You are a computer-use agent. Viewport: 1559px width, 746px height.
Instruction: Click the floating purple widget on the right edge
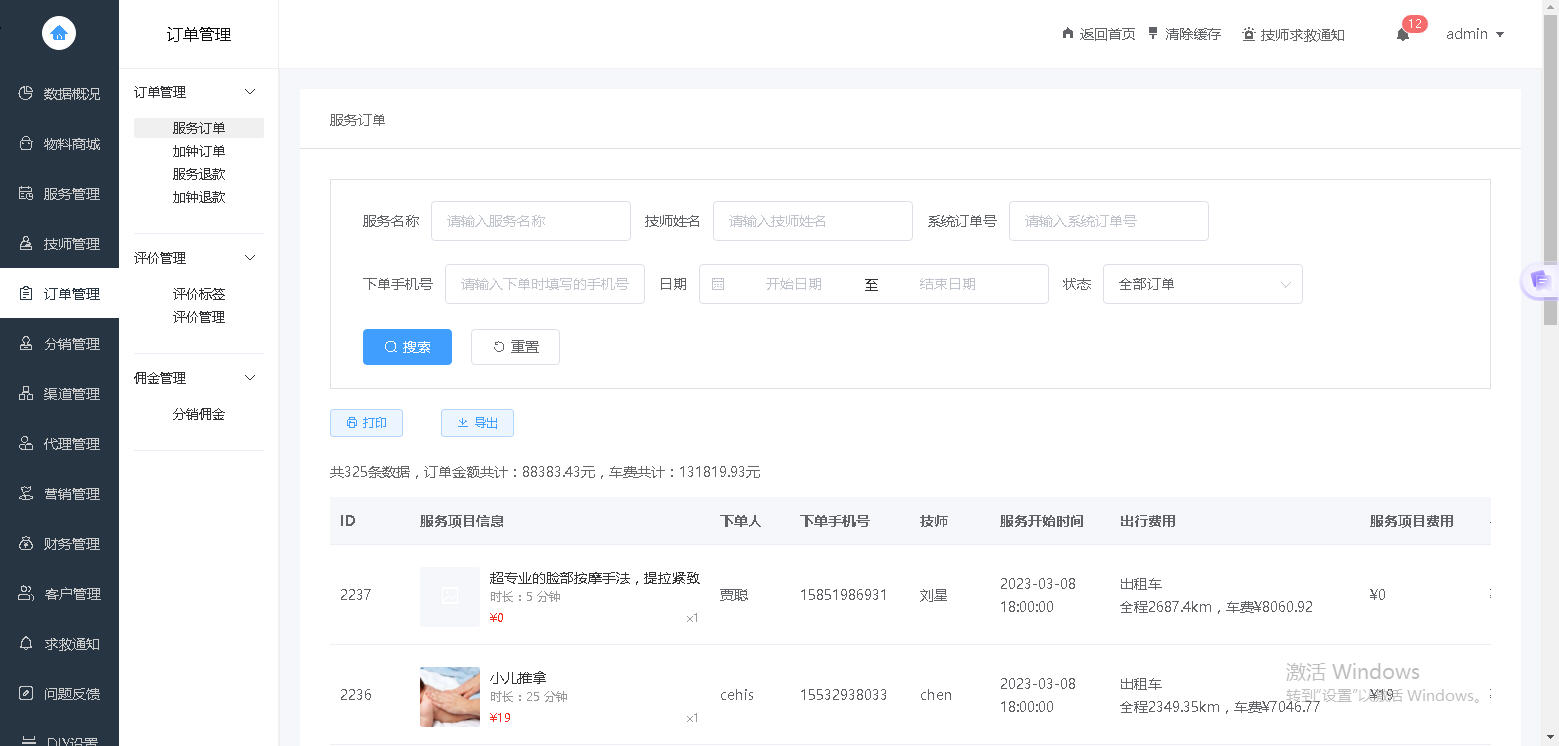(1540, 282)
